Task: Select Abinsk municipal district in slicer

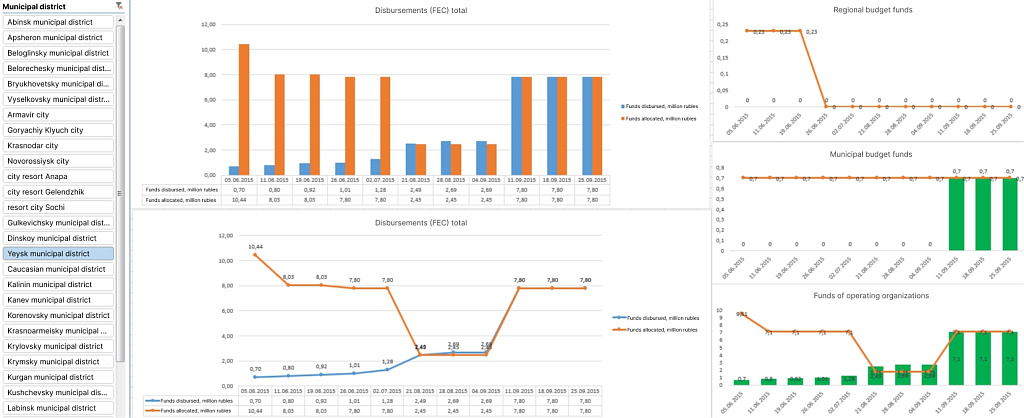Action: (x=58, y=21)
